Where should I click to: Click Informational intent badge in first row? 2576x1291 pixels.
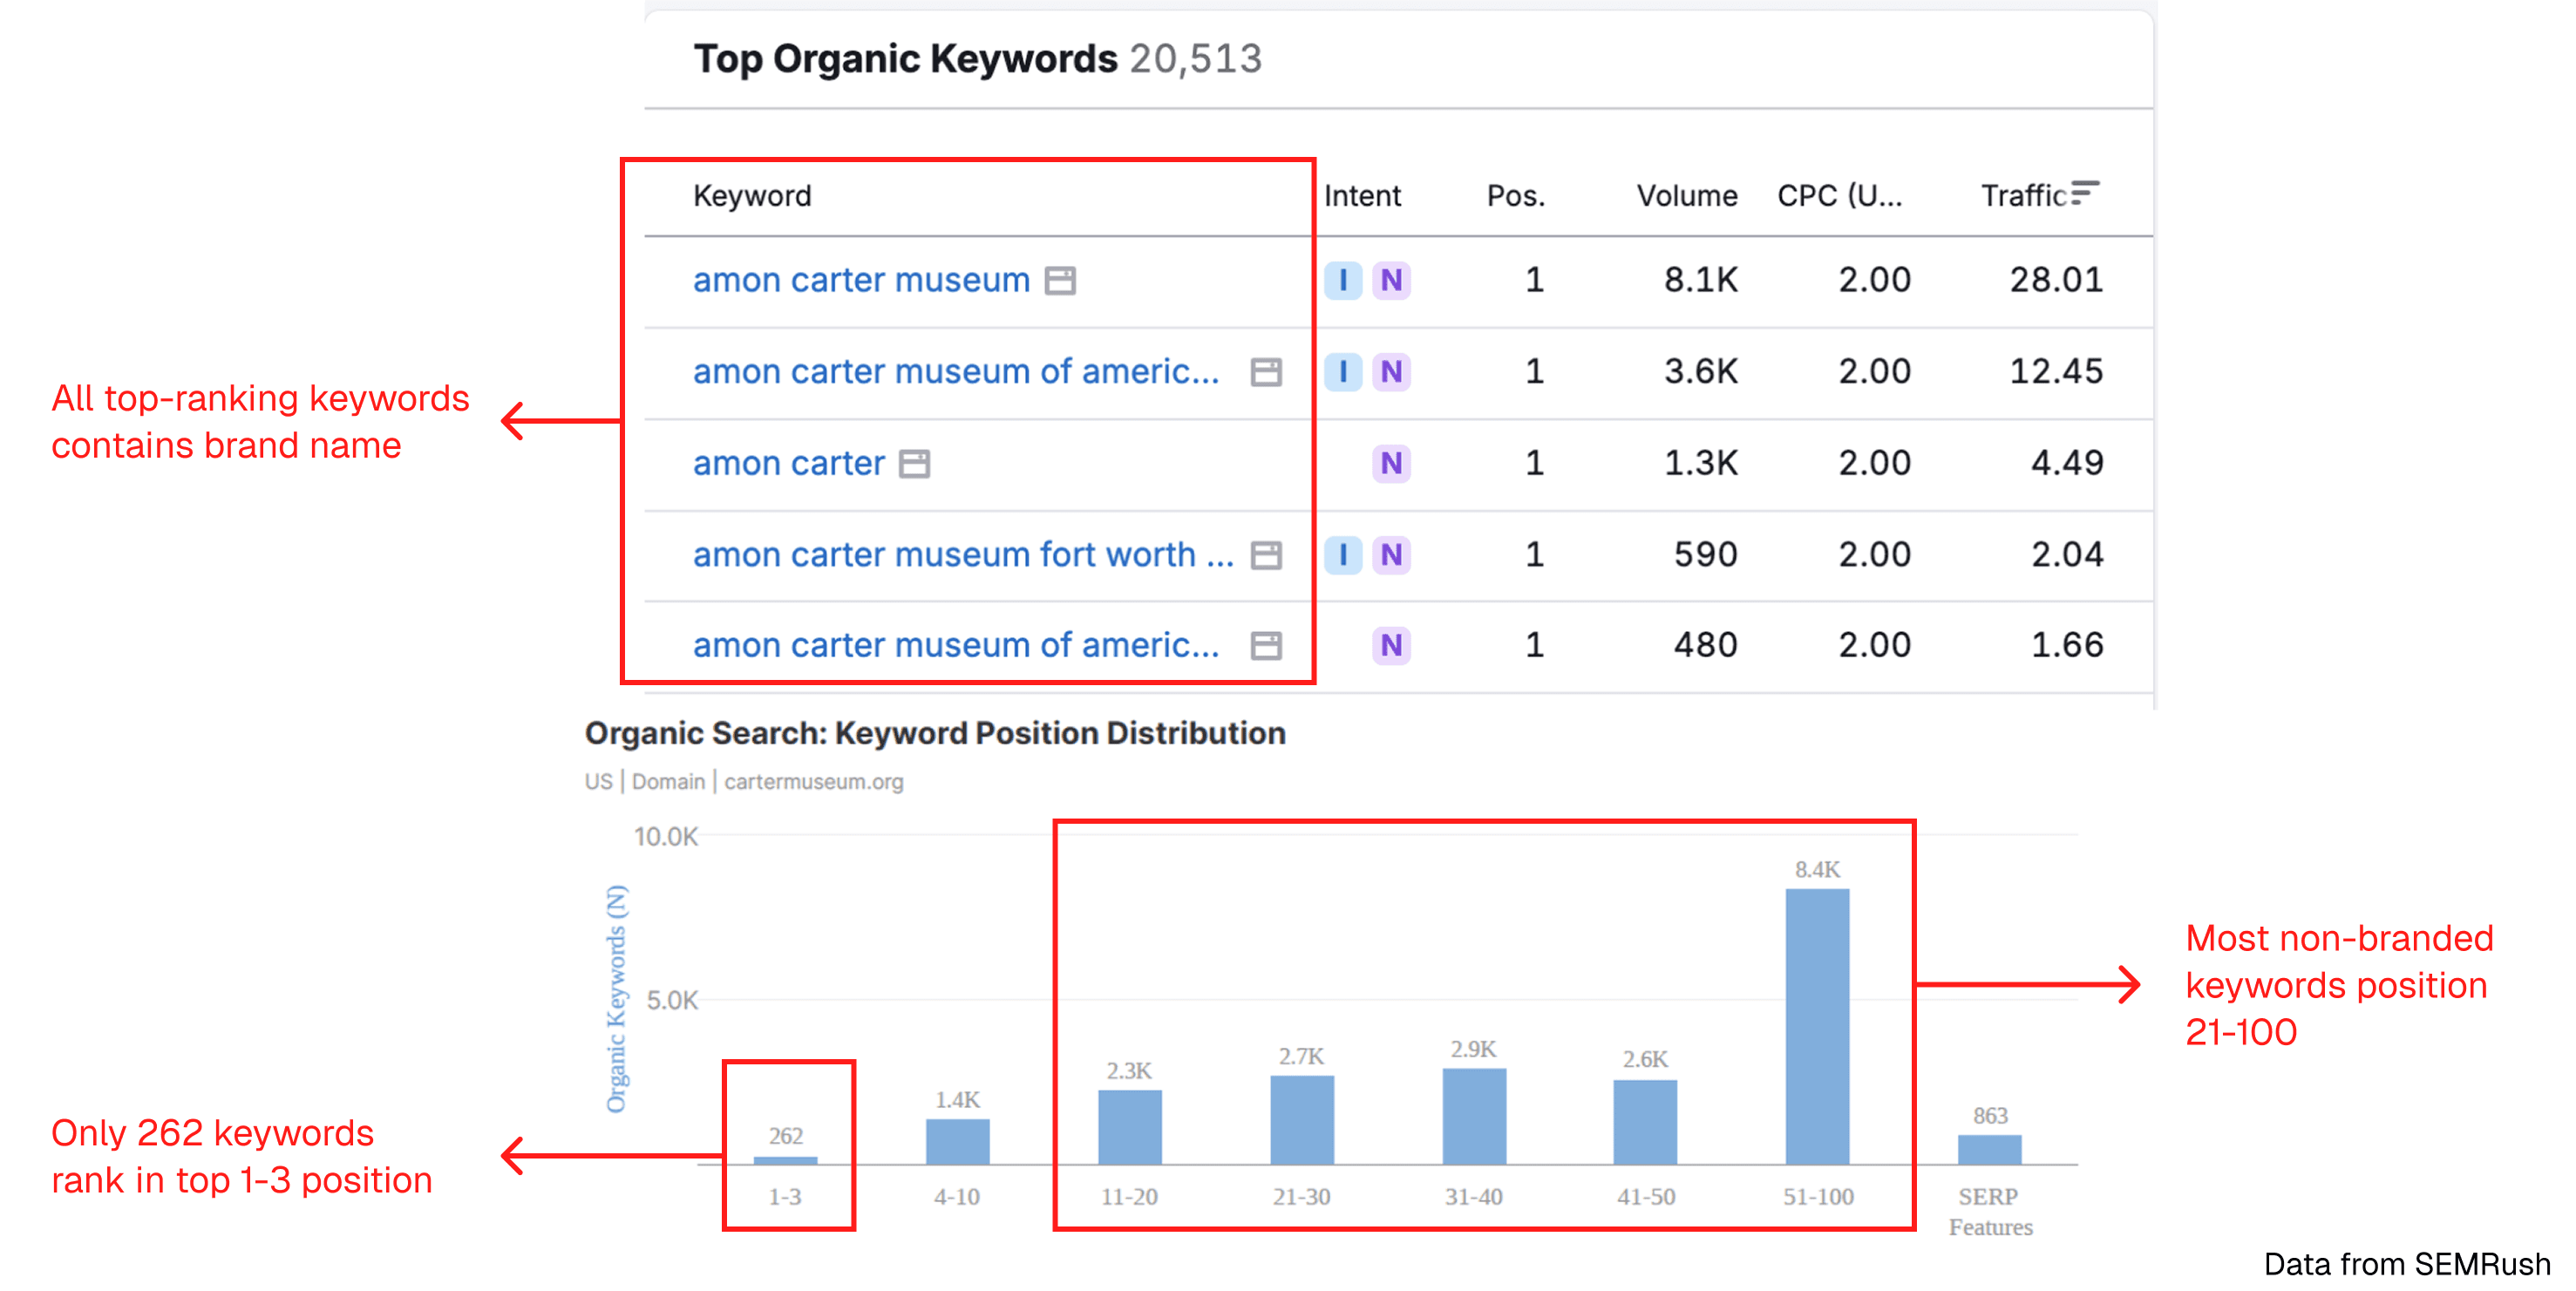click(x=1343, y=281)
